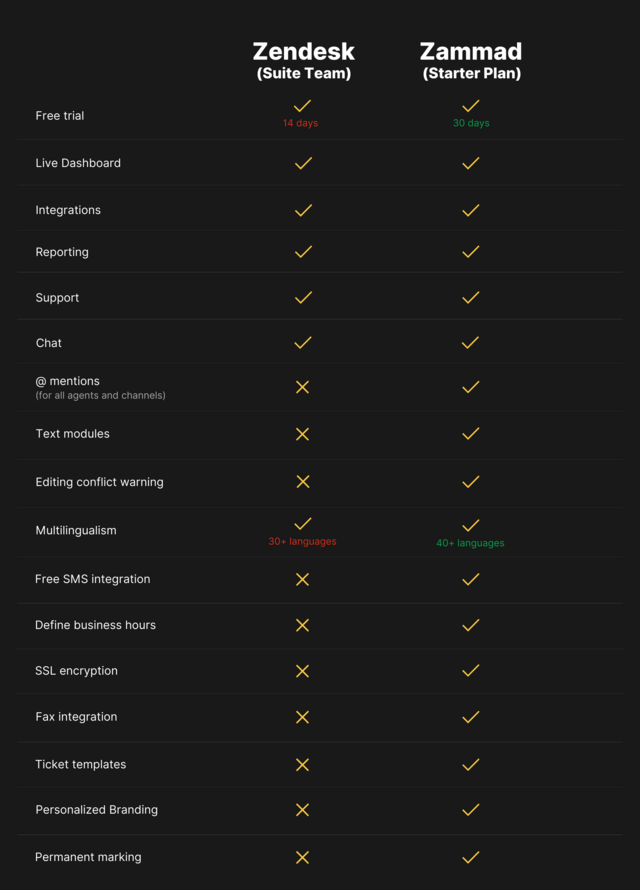
Task: Click the red '14 days' trial text
Action: coord(300,123)
